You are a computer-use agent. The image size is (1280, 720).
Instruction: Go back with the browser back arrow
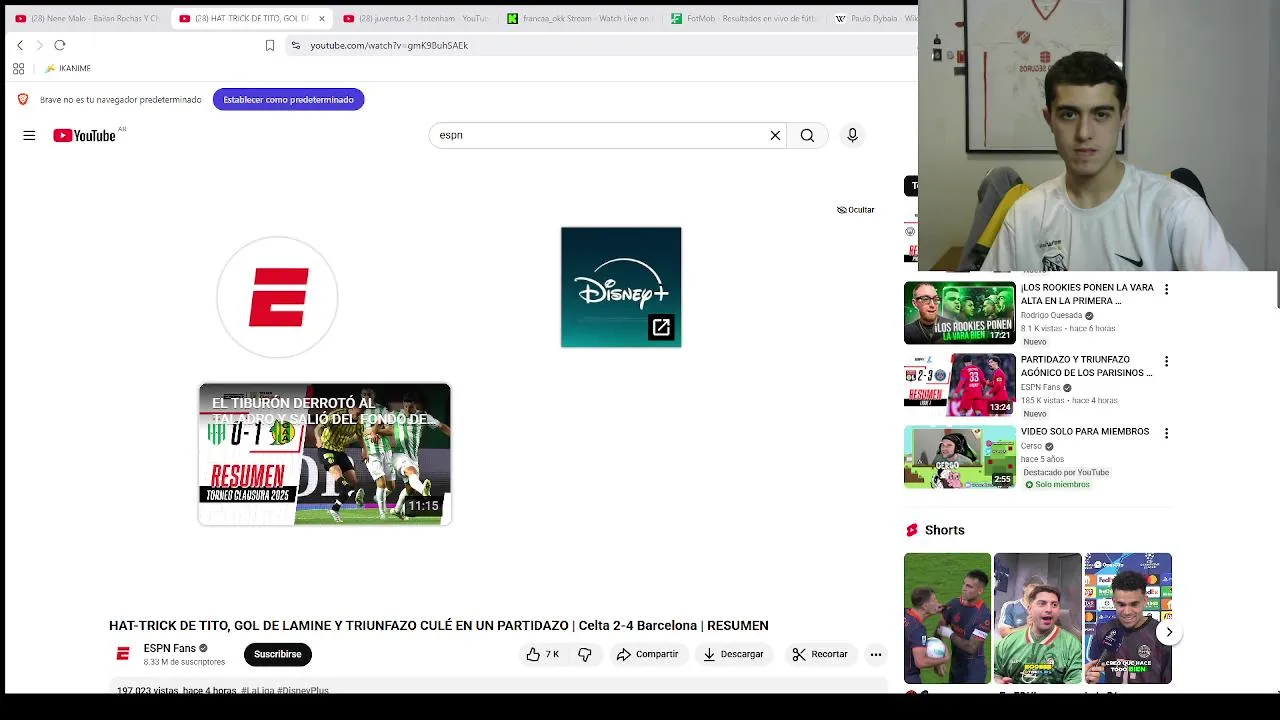click(x=20, y=45)
